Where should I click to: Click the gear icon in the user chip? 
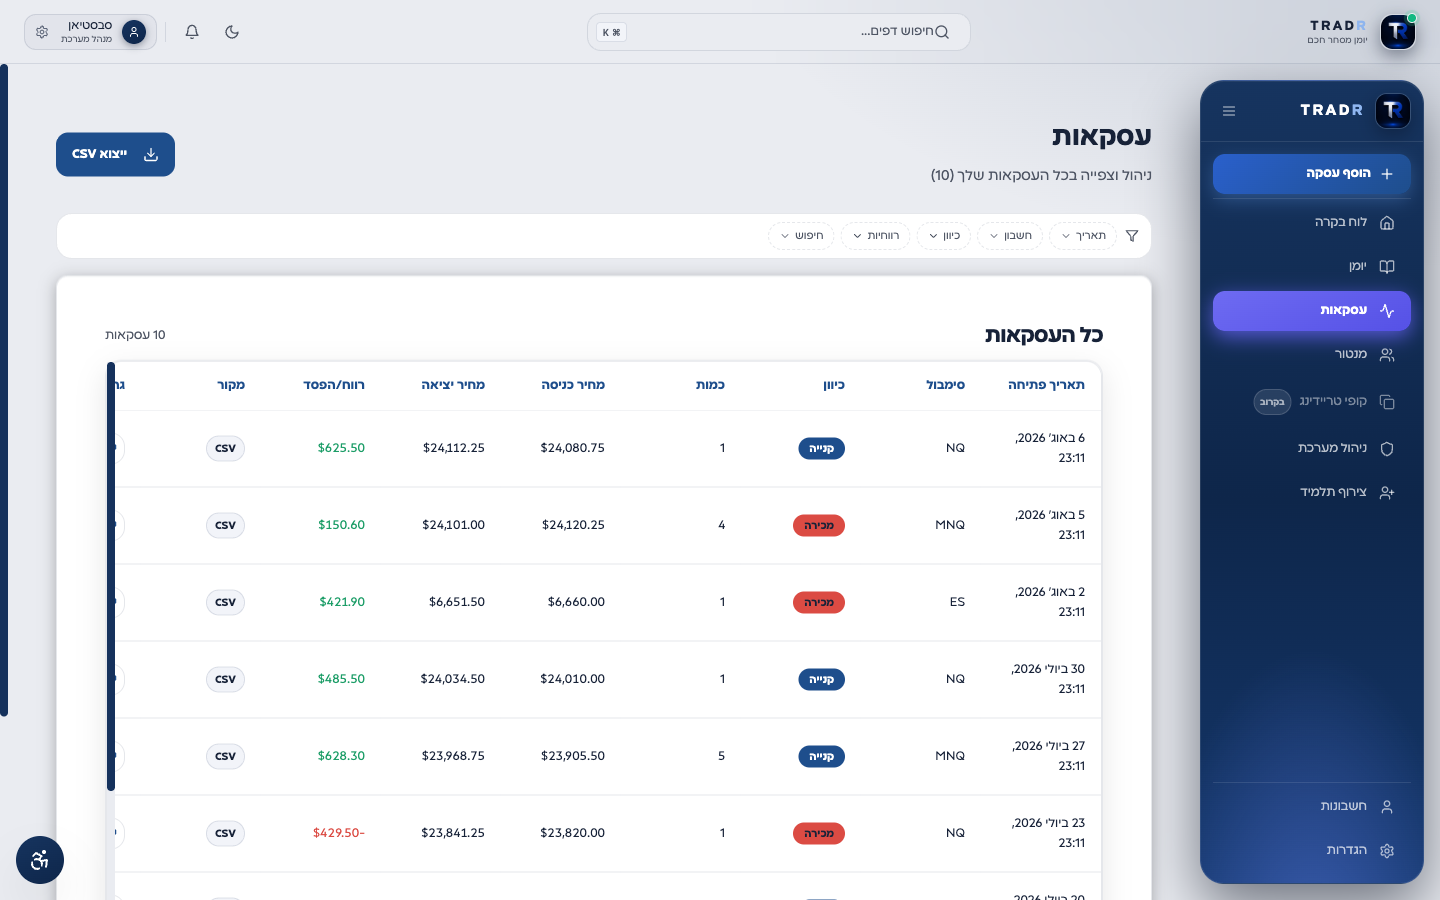point(42,32)
